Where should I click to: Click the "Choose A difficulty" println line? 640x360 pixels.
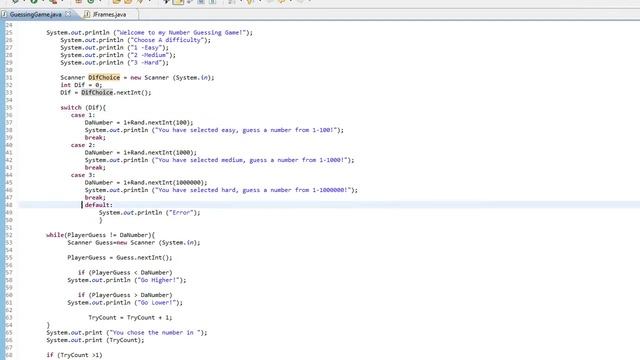point(136,40)
